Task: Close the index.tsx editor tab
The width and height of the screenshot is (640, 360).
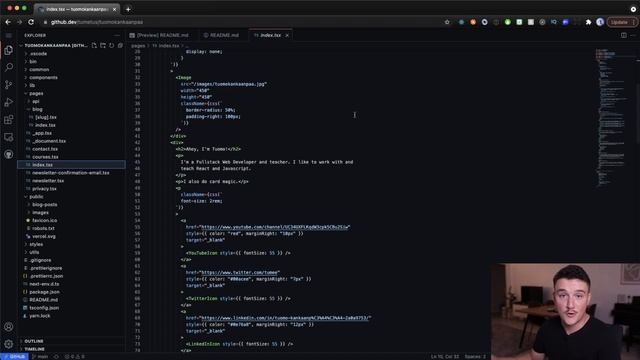Action: [287, 36]
